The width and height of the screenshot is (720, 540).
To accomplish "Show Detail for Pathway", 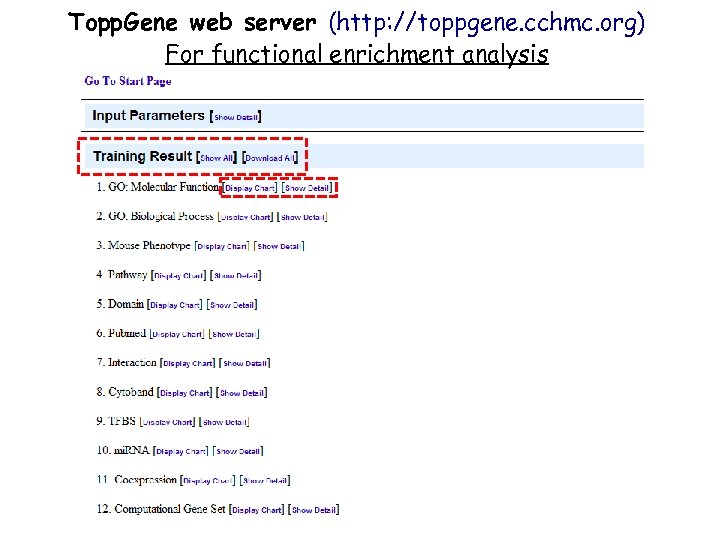I will [x=236, y=276].
